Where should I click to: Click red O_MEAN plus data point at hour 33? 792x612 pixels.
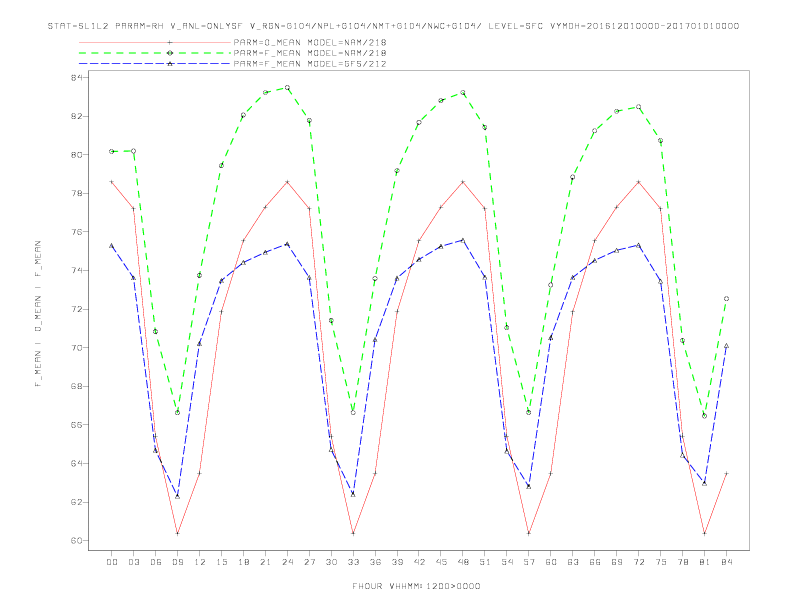(x=353, y=533)
